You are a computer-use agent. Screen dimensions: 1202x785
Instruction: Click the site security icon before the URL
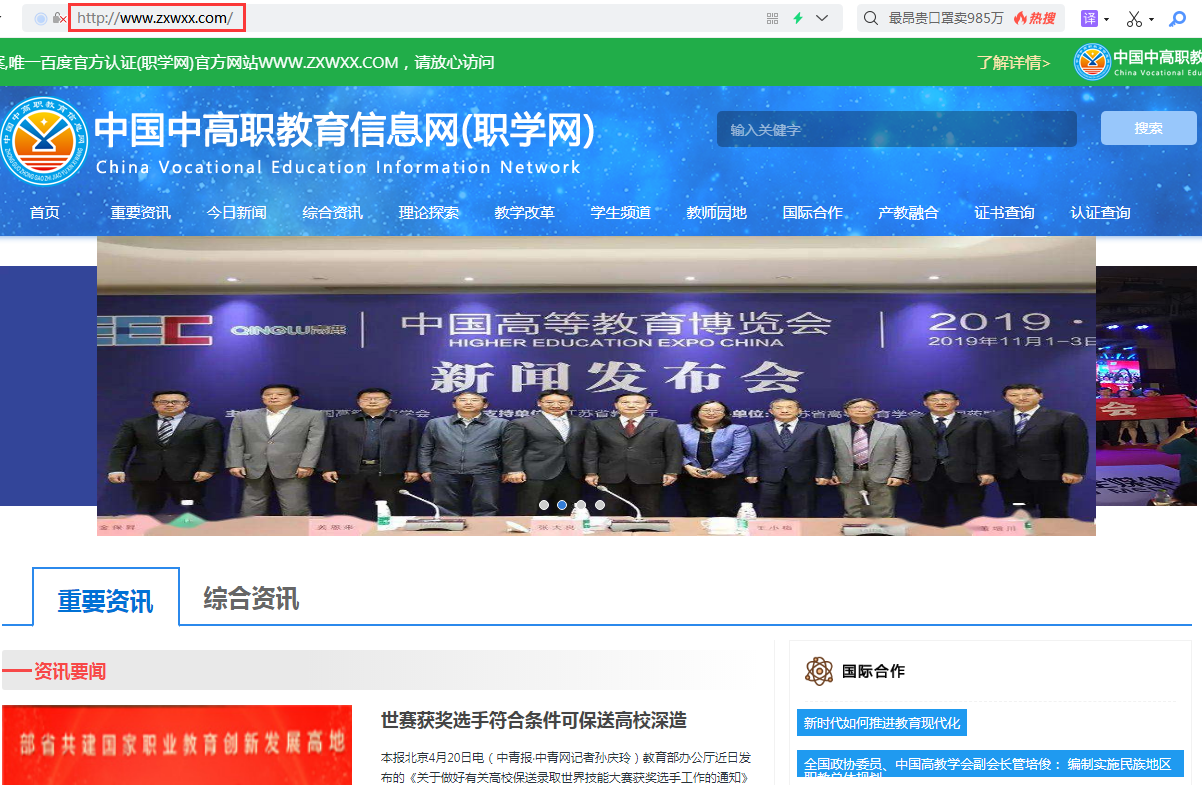[59, 18]
